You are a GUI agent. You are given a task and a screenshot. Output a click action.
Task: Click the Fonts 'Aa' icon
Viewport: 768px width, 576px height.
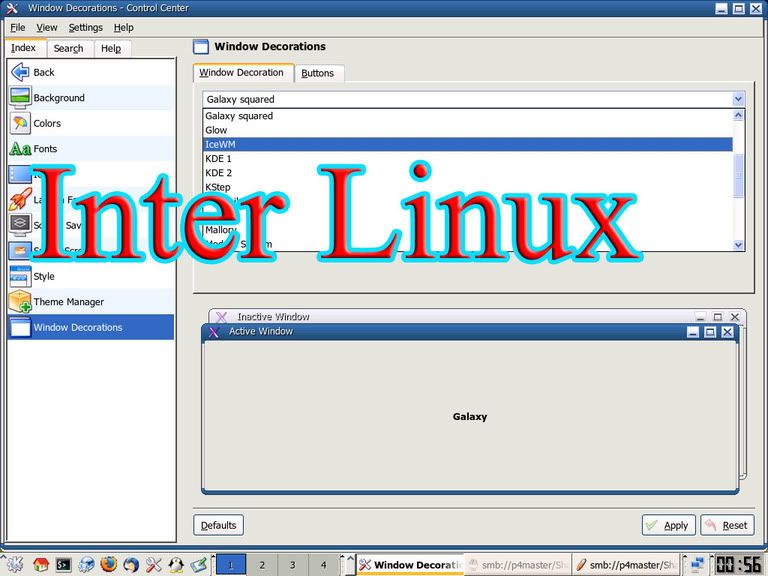[20, 148]
